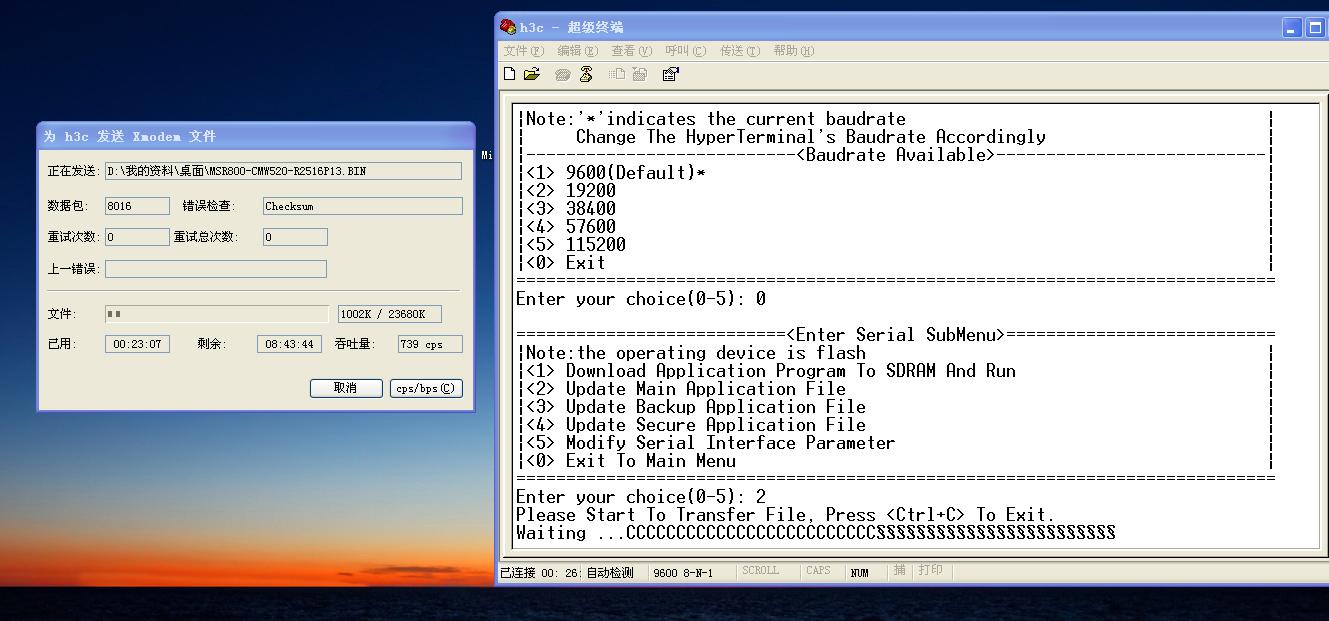1329x621 pixels.
Task: Click the 正在发送 file path field
Action: pos(283,171)
